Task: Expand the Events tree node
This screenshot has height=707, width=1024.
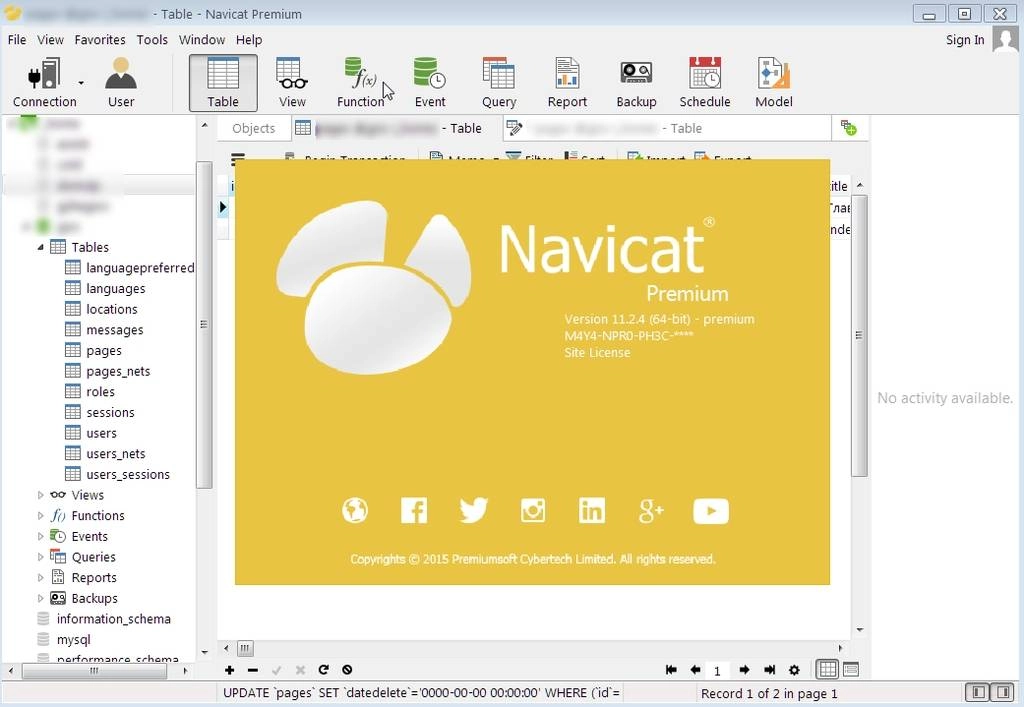Action: (40, 537)
